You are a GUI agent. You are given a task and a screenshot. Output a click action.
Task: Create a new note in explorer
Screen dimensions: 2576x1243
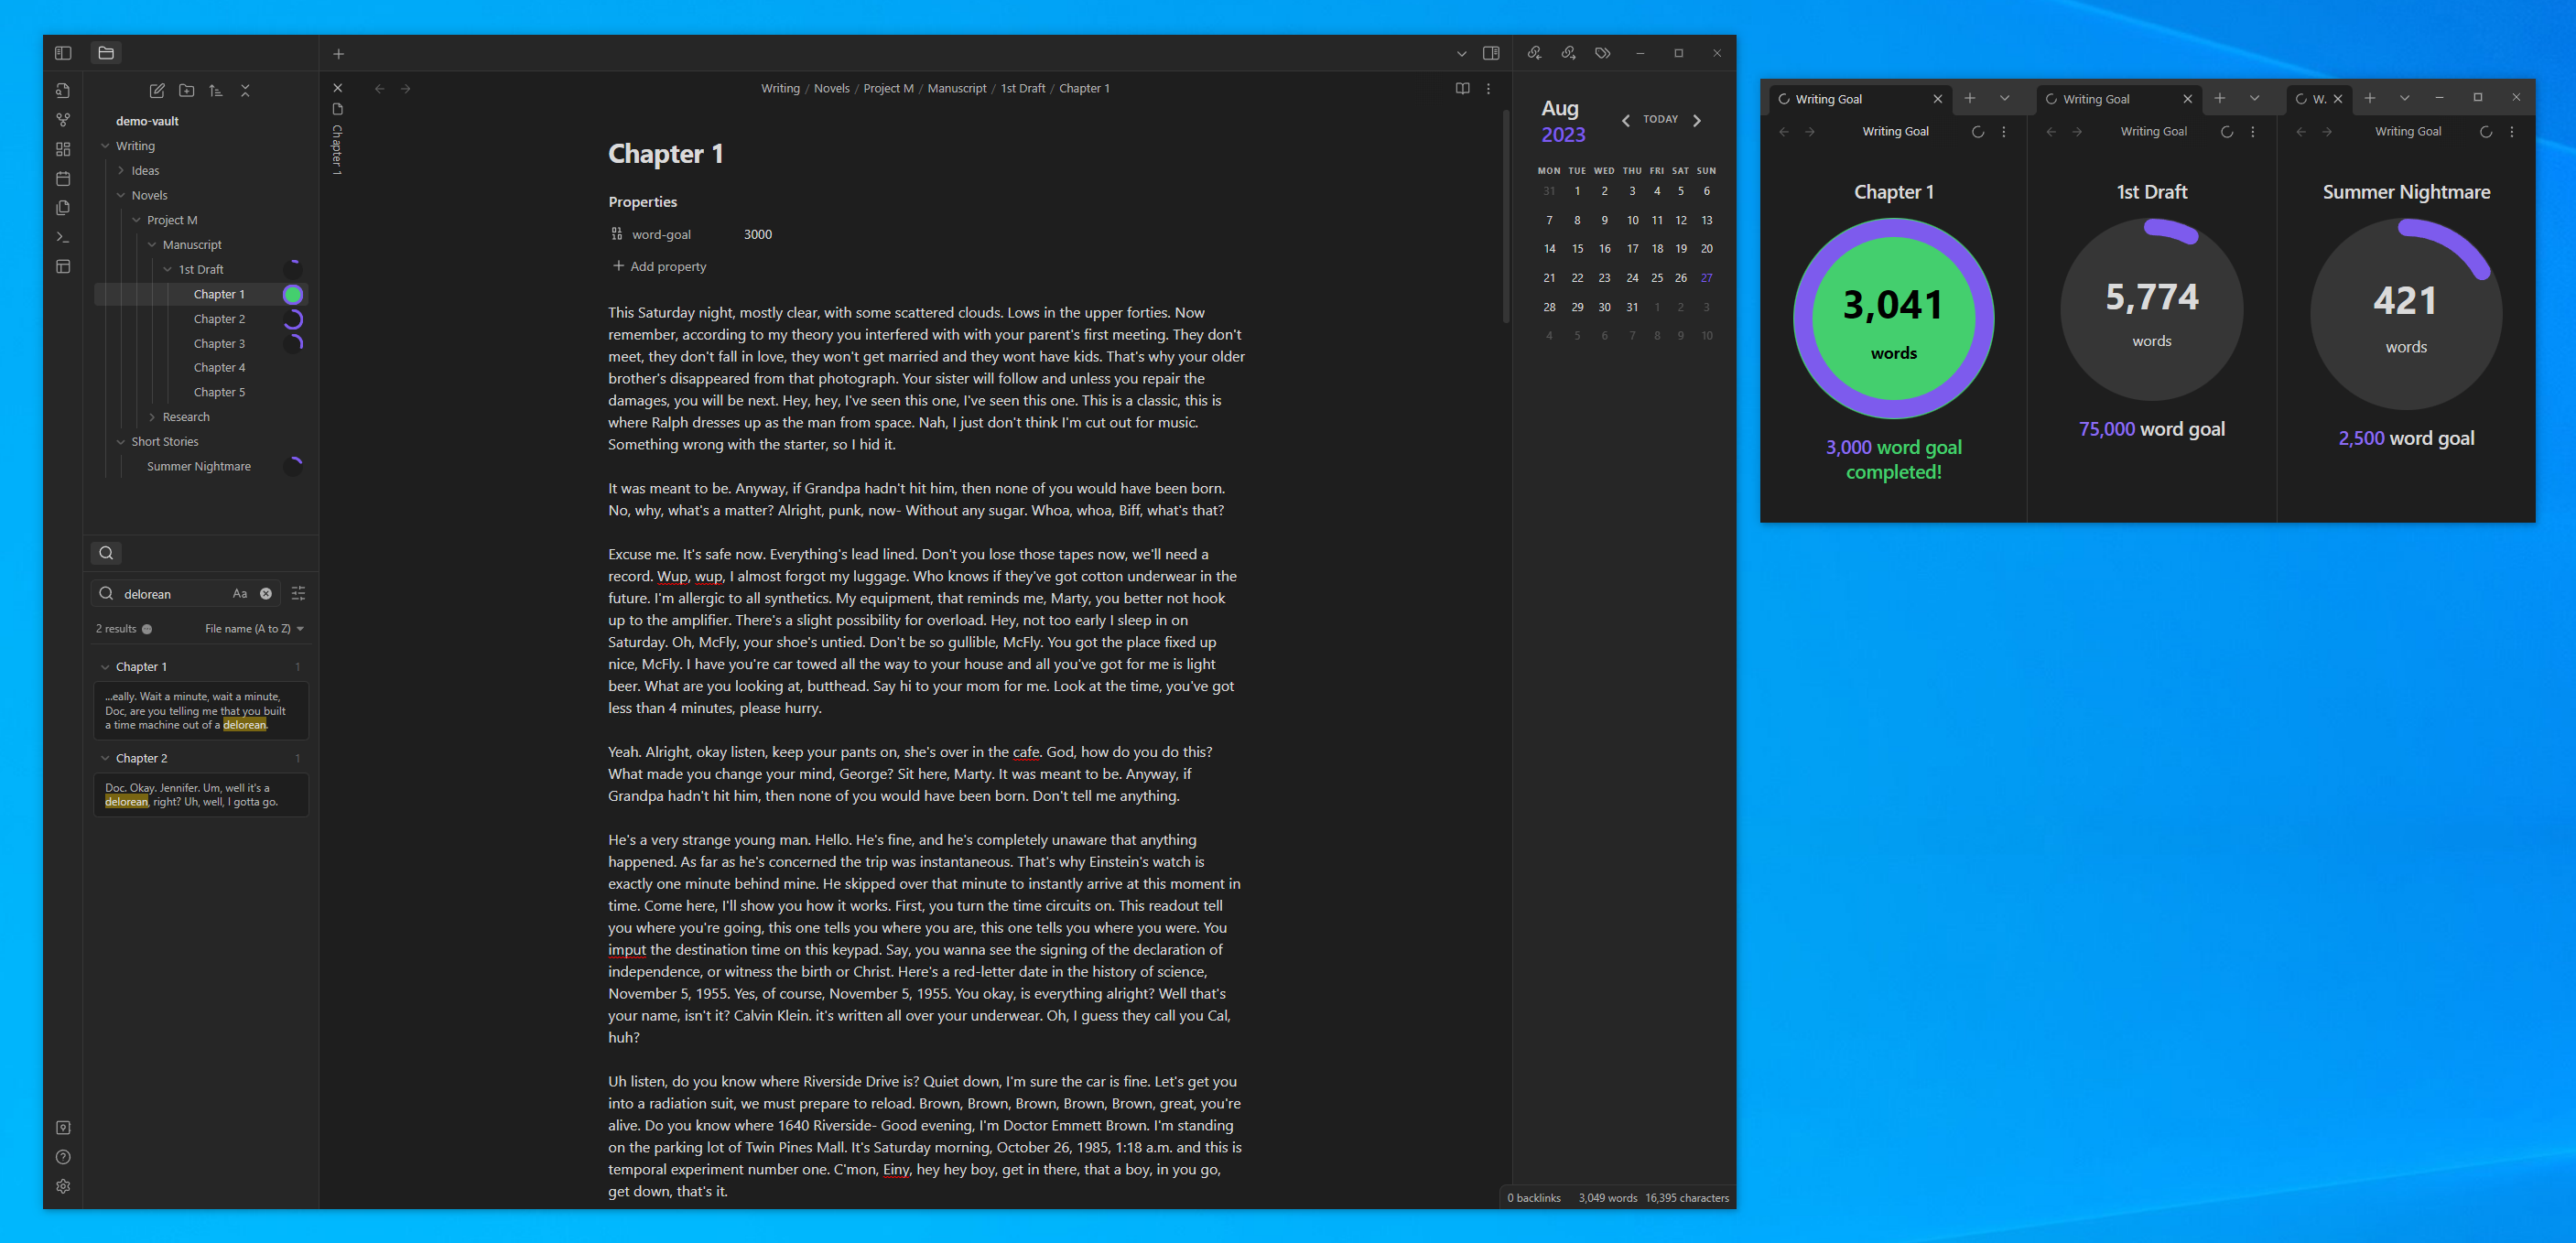pos(157,91)
